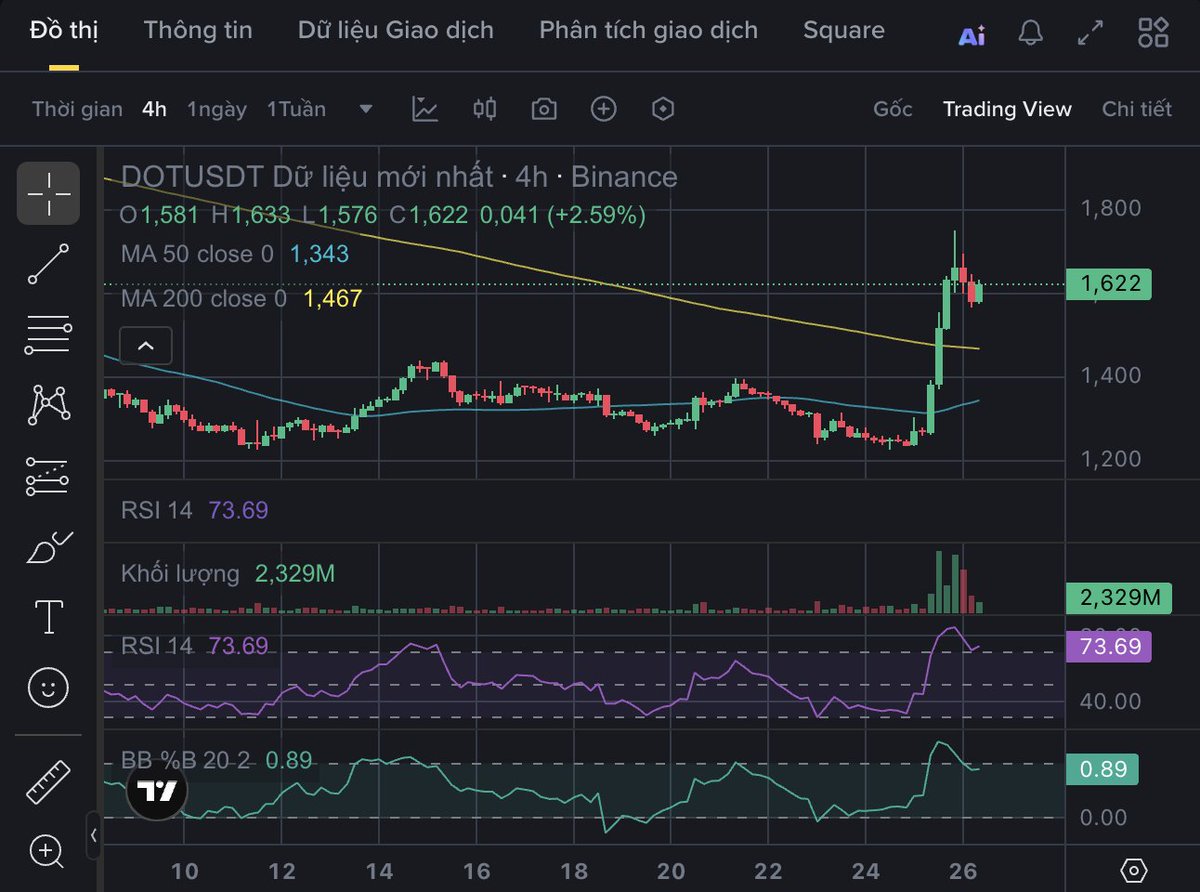
Task: Click the TradingView logo
Action: [x=157, y=792]
